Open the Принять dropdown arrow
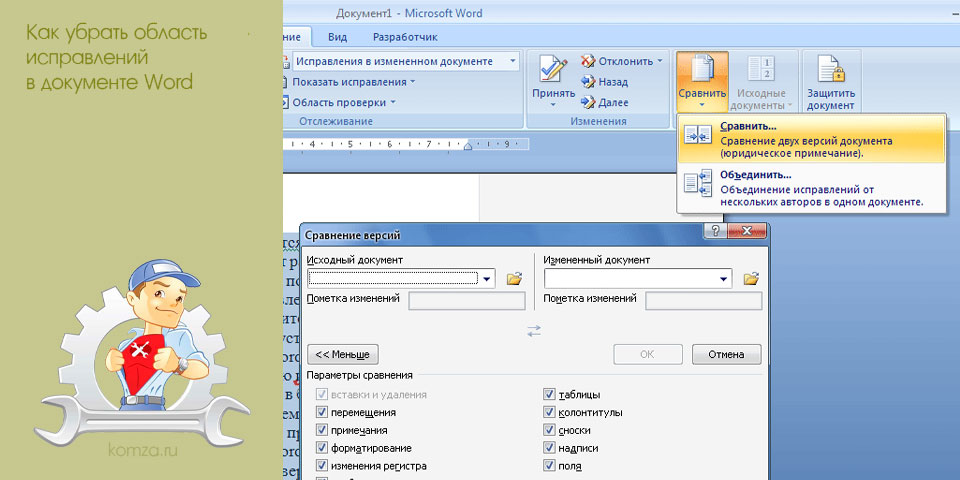The height and width of the screenshot is (480, 960). click(553, 105)
